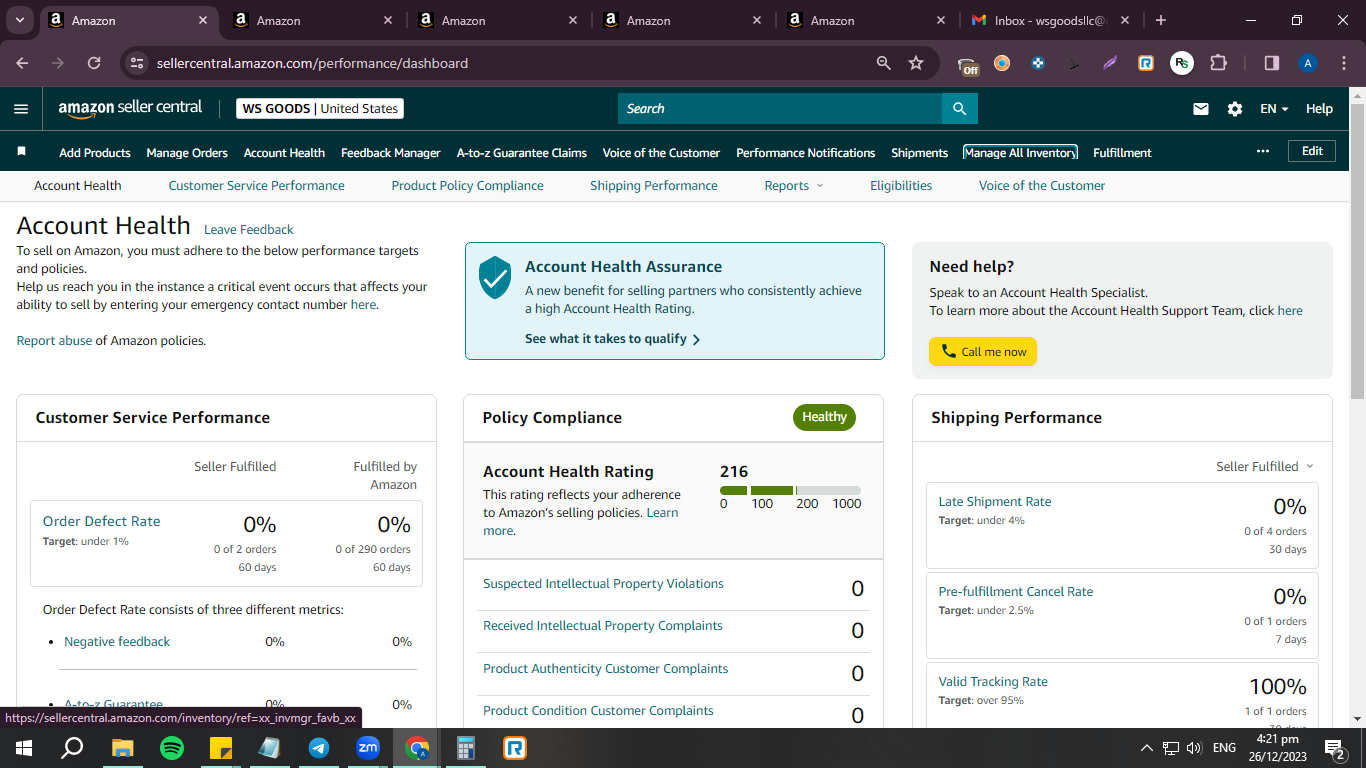Viewport: 1366px width, 768px height.
Task: Open the Late Shipment Rate link
Action: (995, 502)
